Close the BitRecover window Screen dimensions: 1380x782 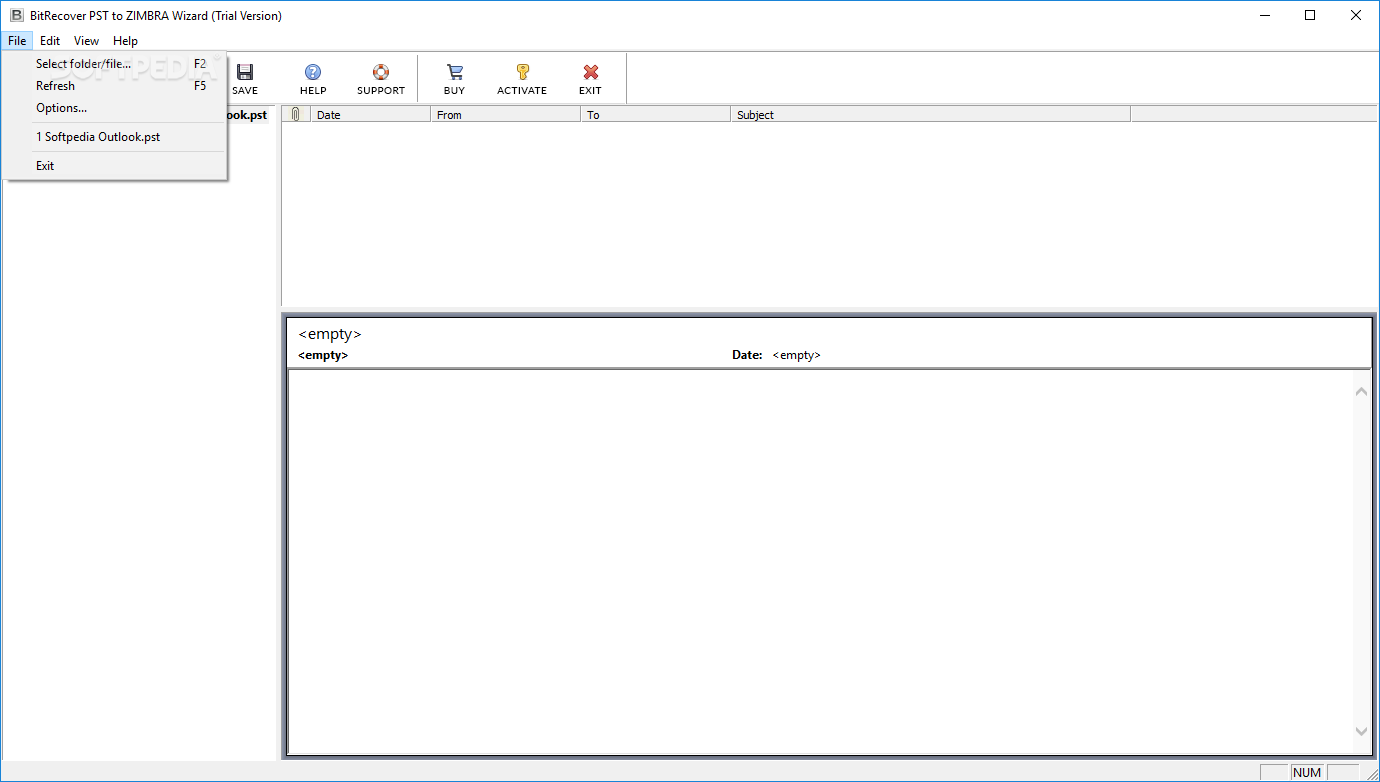(1356, 15)
